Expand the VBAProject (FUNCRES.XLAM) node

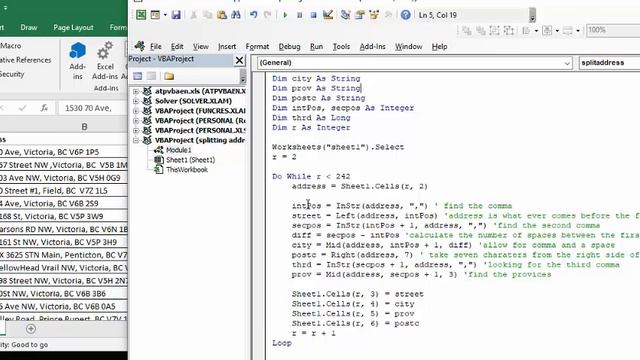click(x=136, y=111)
